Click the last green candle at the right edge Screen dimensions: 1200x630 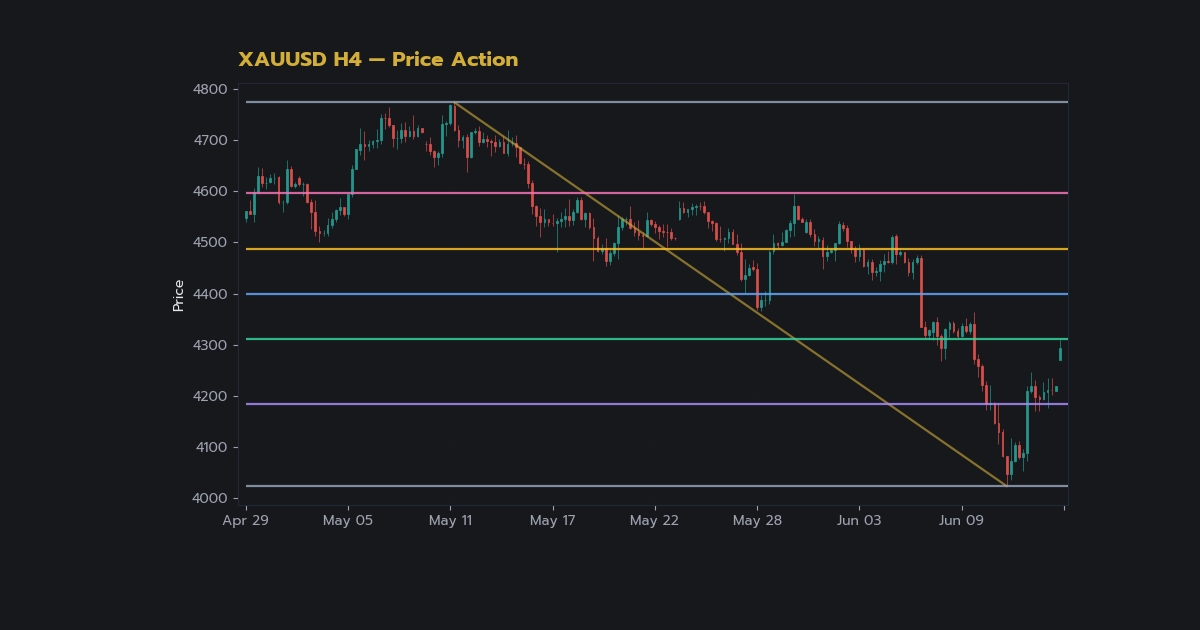coord(1060,353)
